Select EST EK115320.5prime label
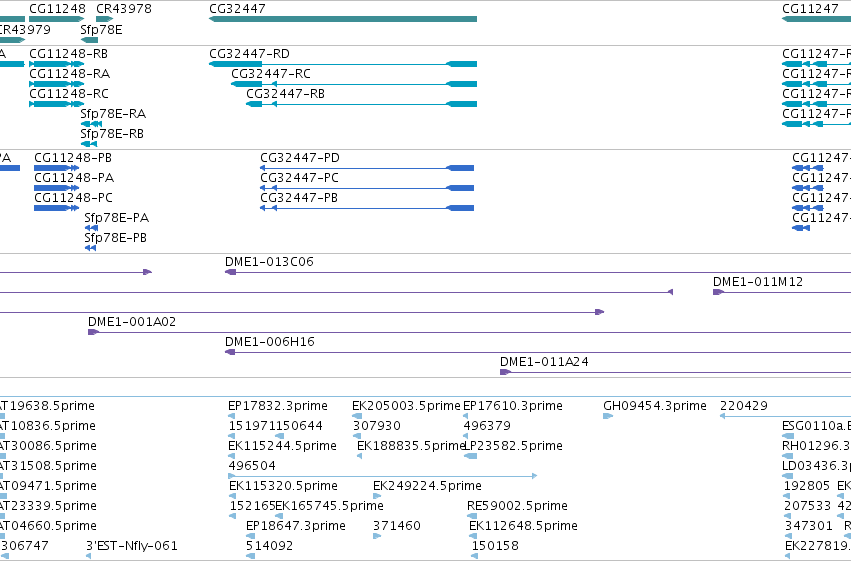 coord(283,486)
